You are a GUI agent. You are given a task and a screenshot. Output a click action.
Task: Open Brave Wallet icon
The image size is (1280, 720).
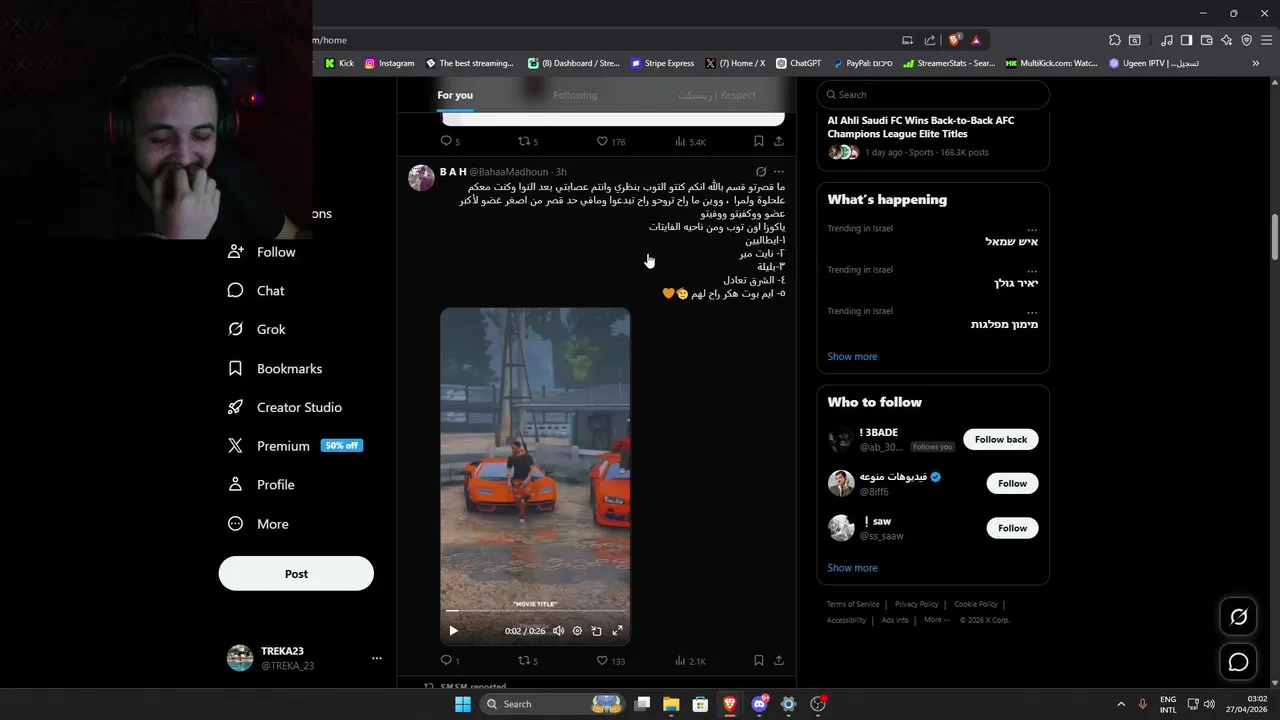[x=1206, y=40]
